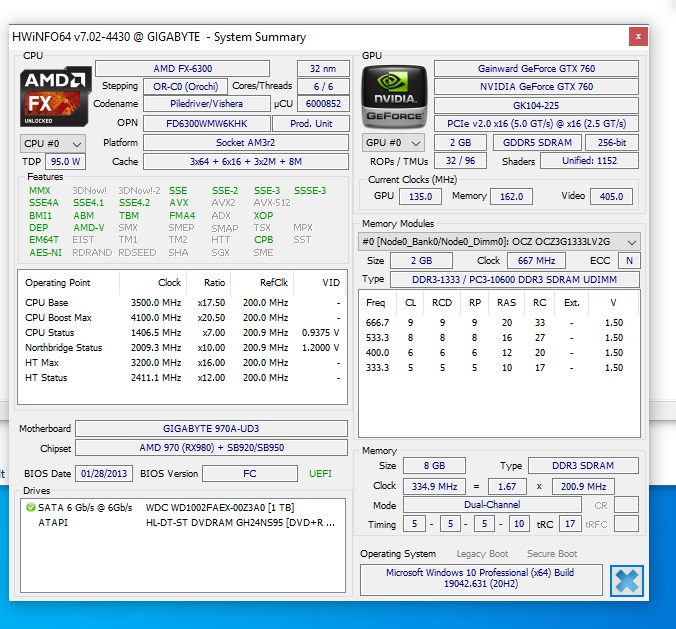The image size is (676, 629).
Task: Select the CPU Base operating point row
Action: 182,303
